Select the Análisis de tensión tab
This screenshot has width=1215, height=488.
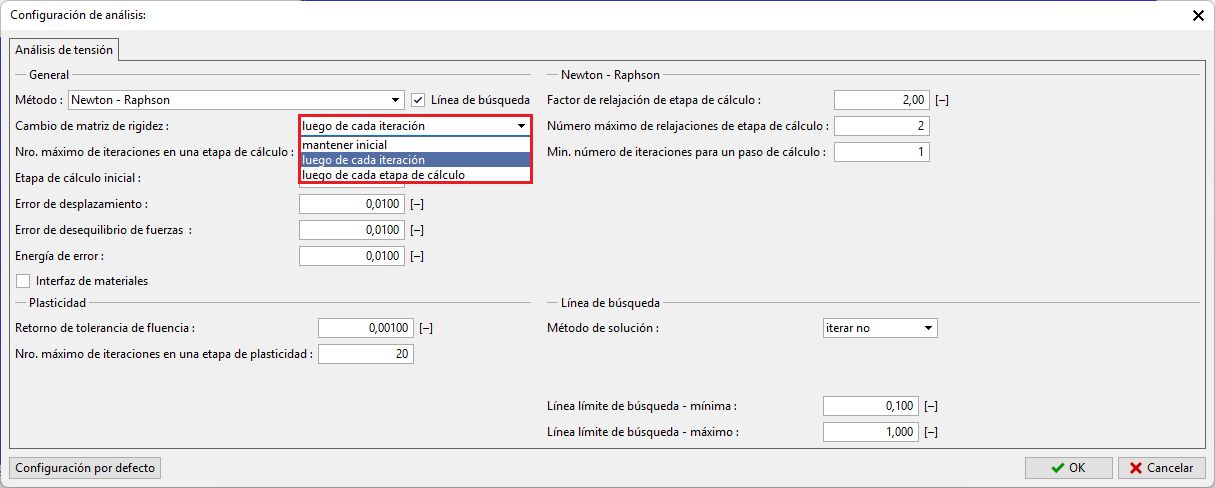(65, 49)
